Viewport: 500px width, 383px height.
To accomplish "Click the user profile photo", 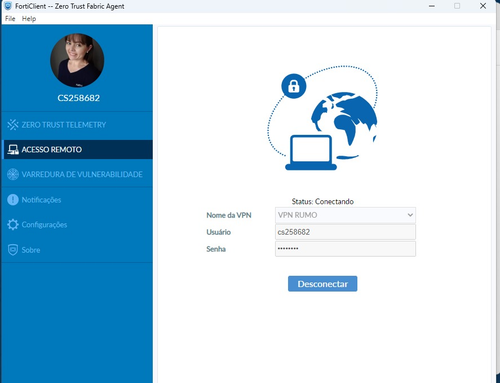I will click(77, 60).
